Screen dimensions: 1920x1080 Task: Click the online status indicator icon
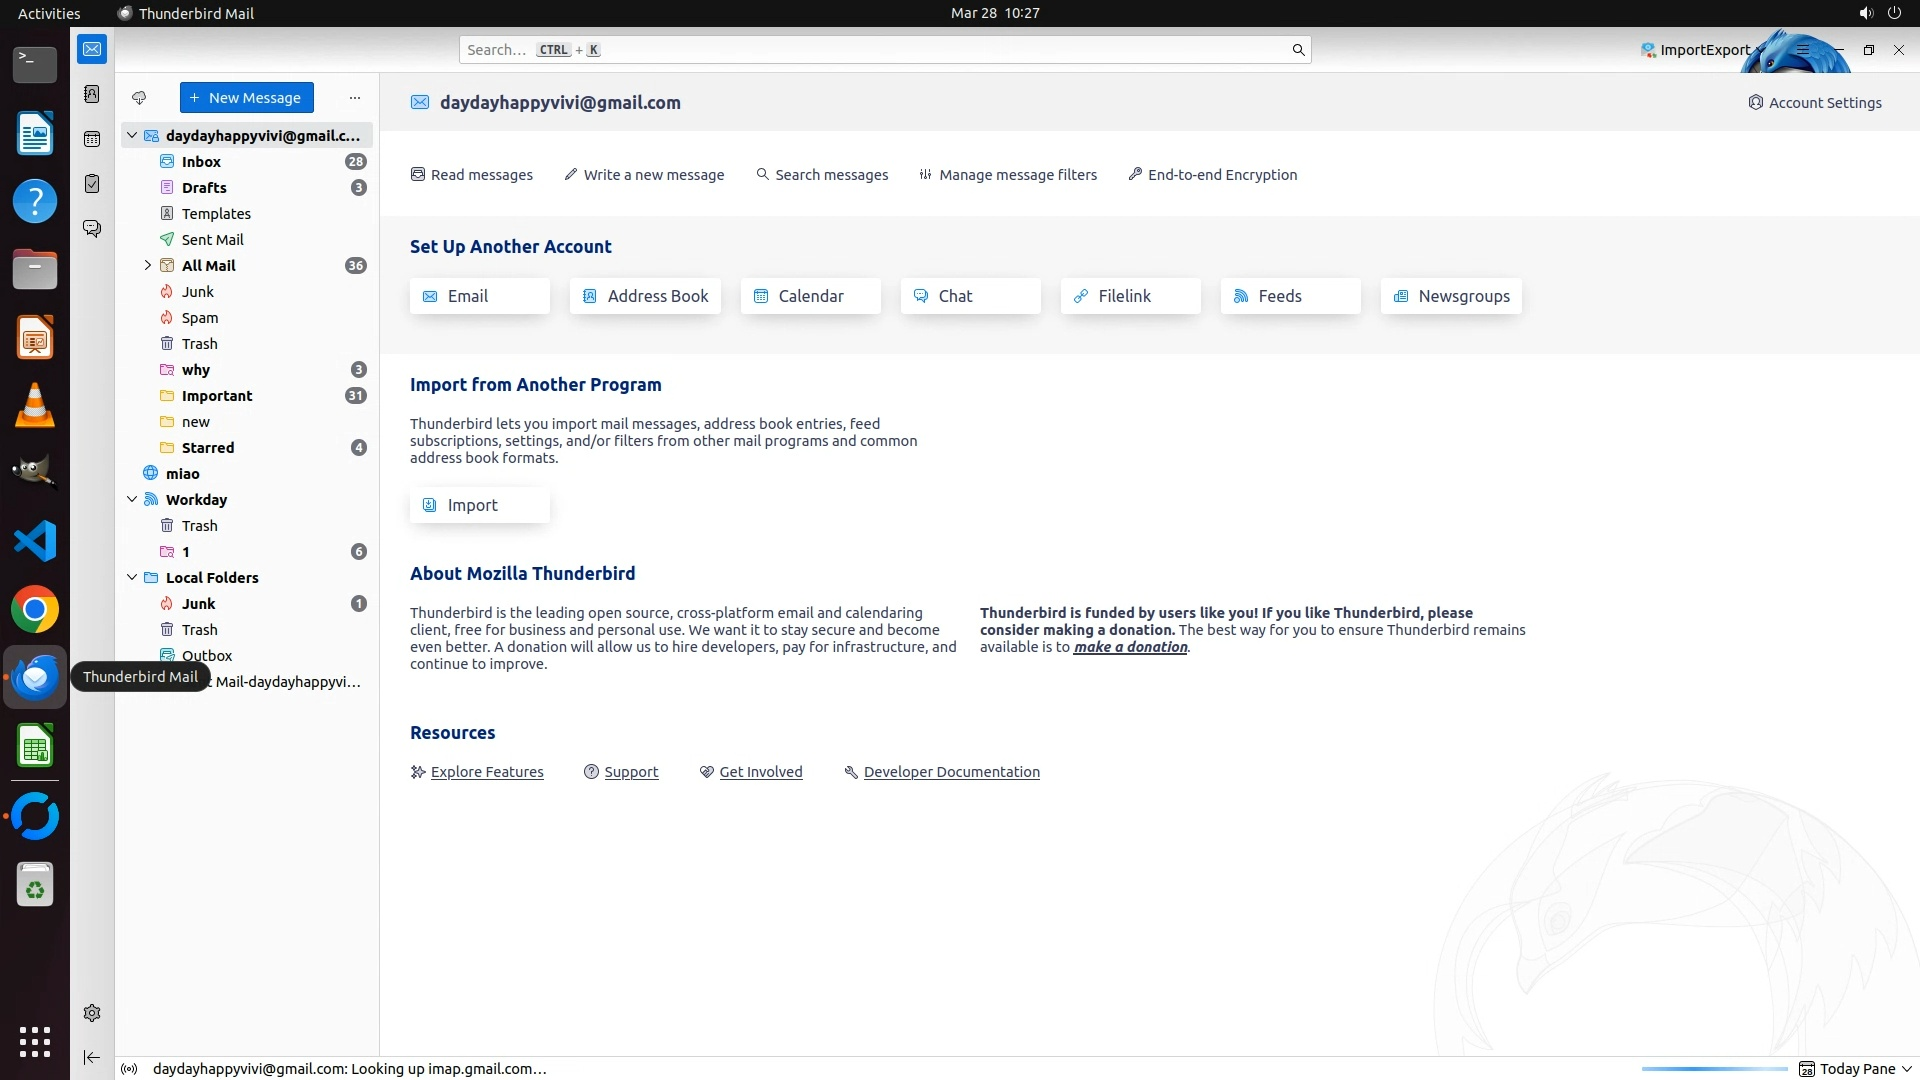pos(129,1069)
